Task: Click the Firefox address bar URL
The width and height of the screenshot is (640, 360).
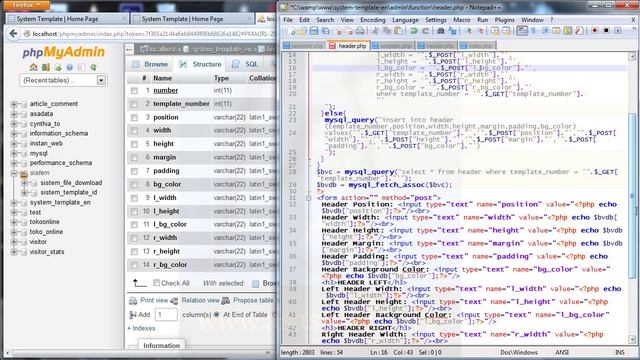Action: point(154,34)
